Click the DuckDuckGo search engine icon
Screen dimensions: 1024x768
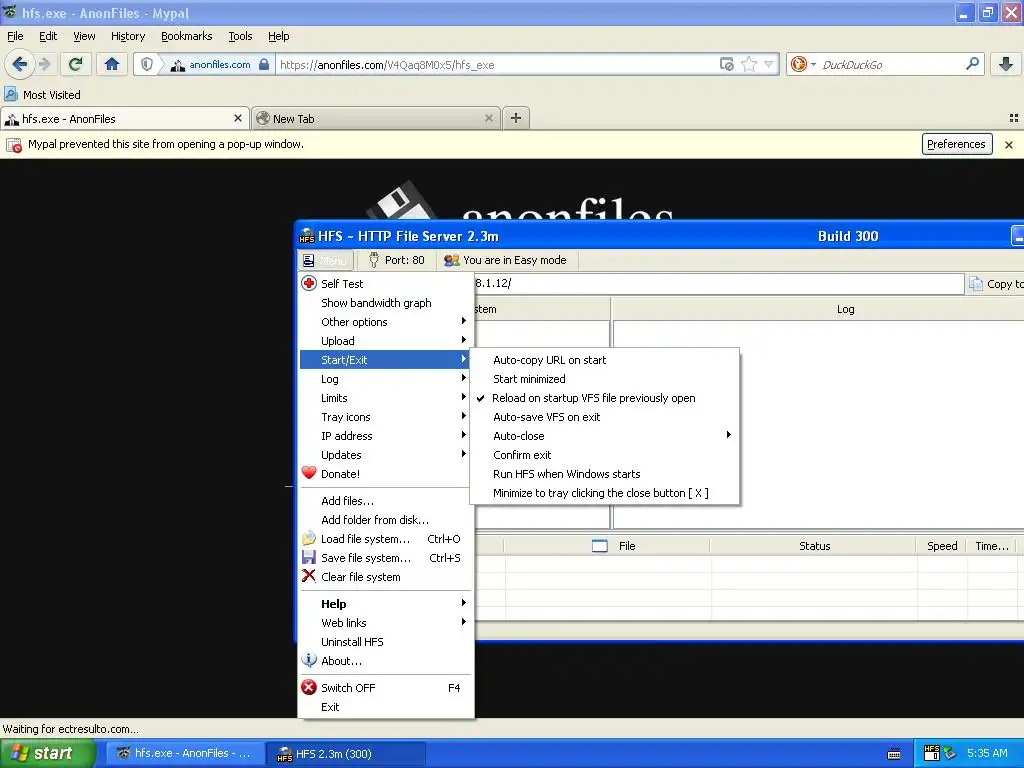pyautogui.click(x=798, y=64)
